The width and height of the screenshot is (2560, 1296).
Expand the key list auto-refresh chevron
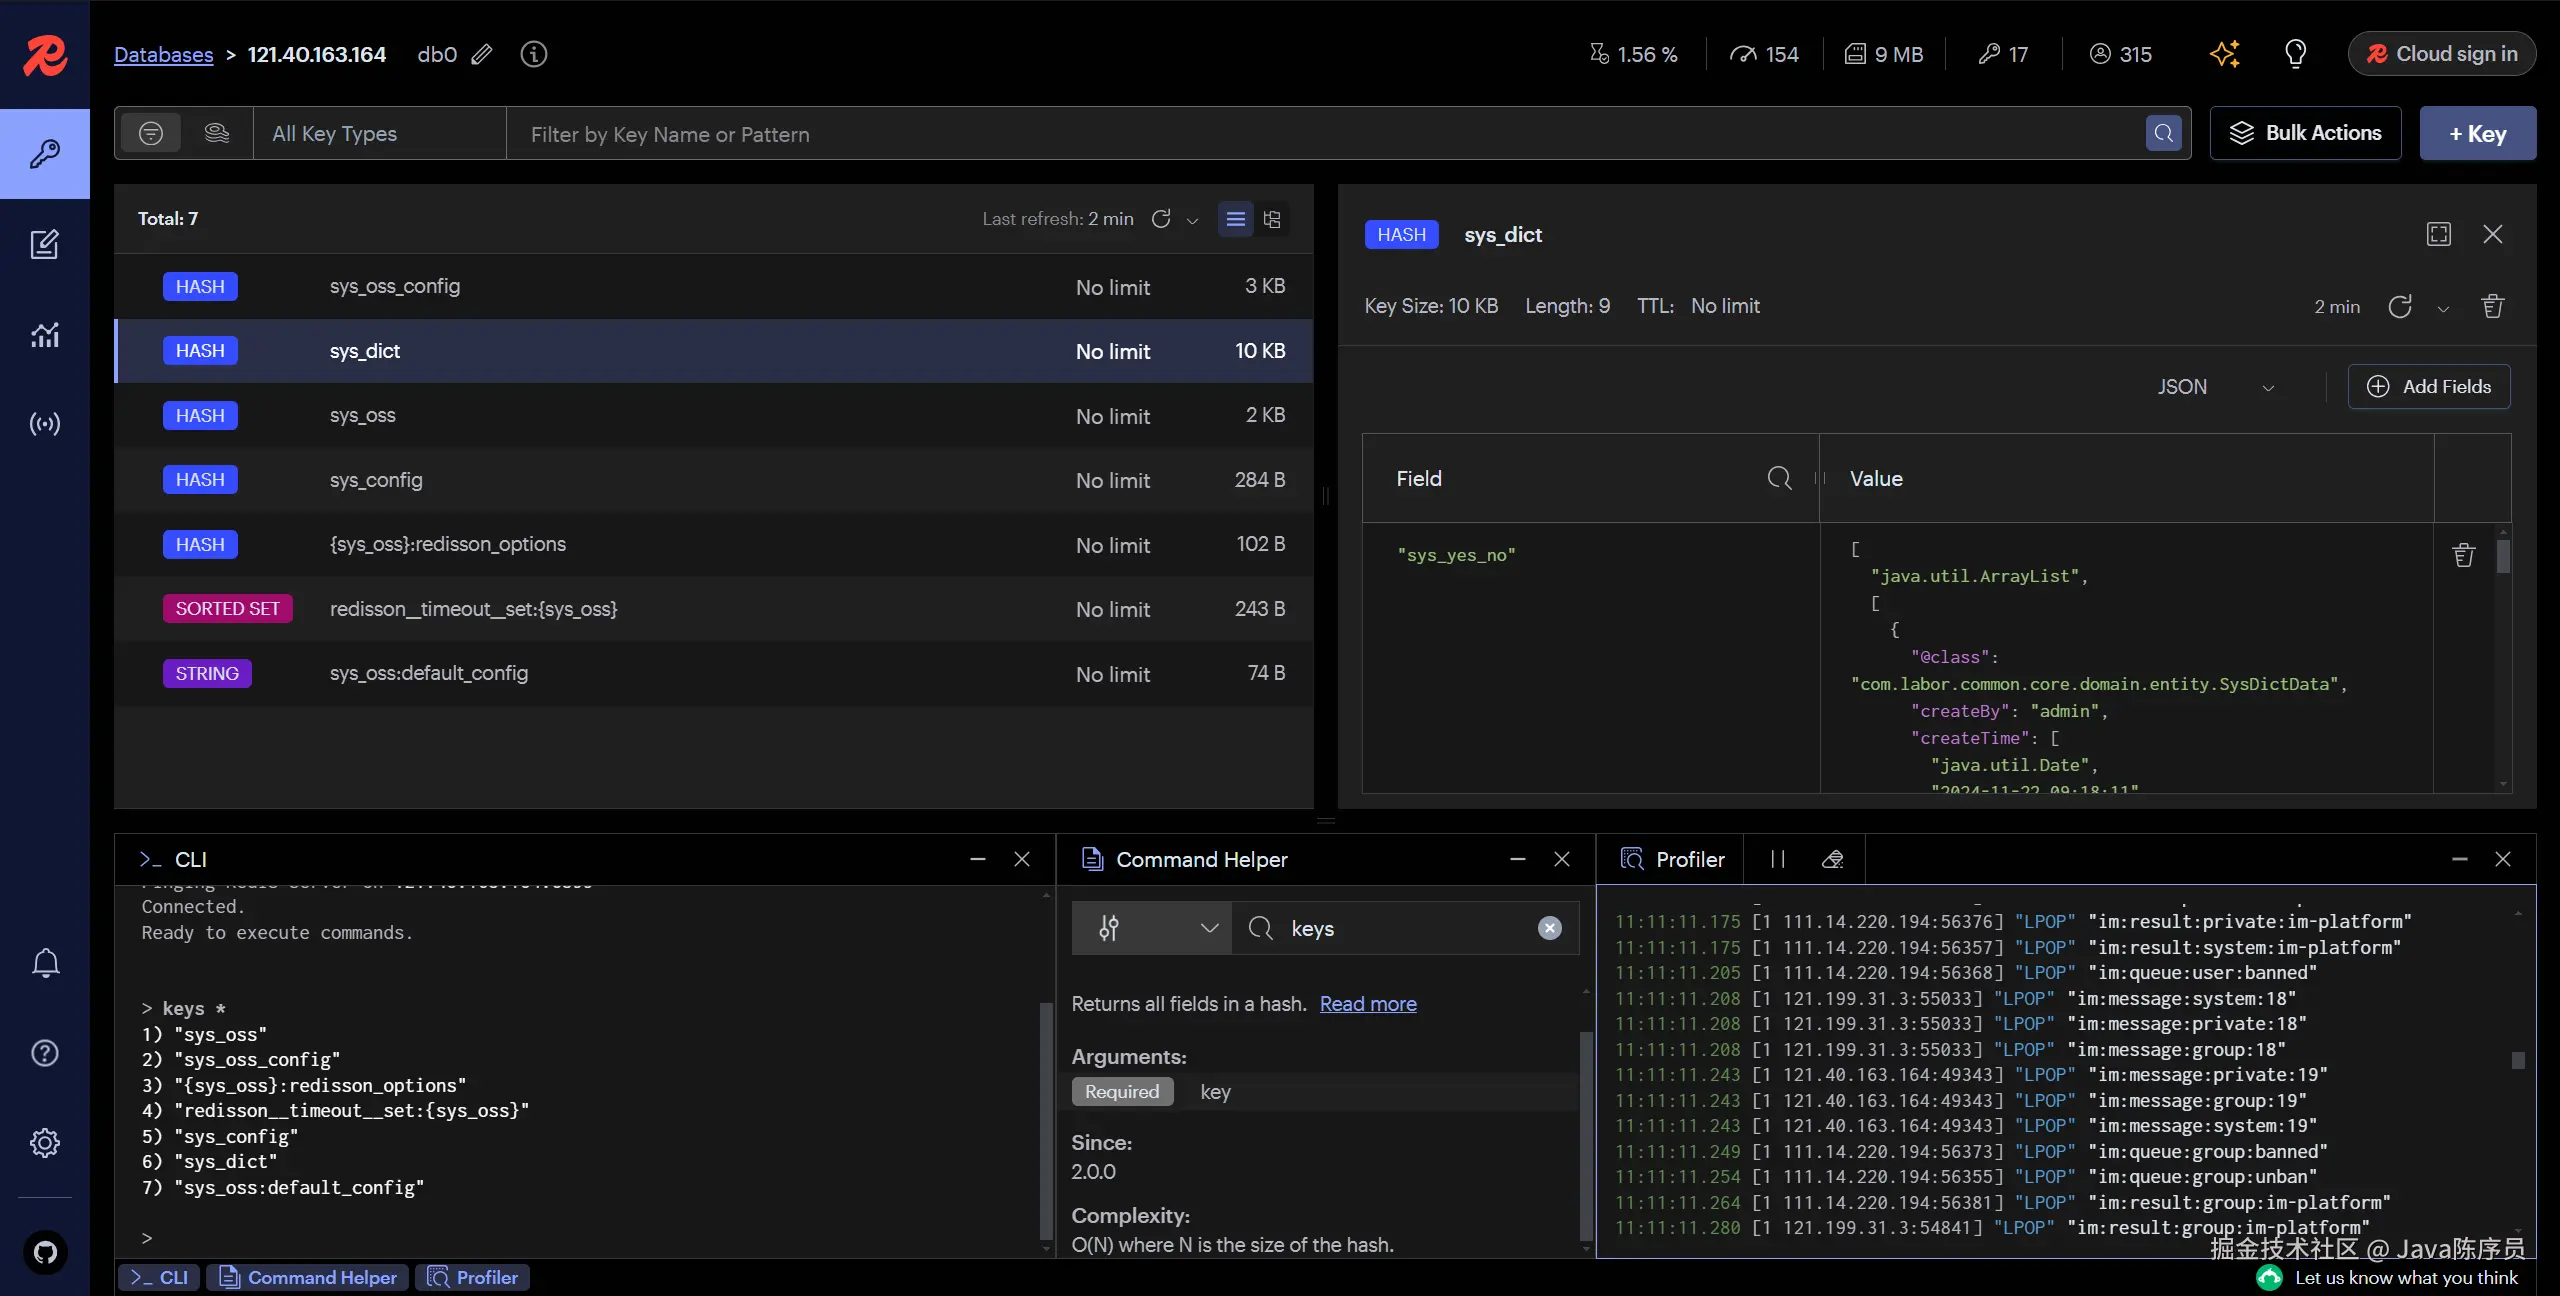1192,220
